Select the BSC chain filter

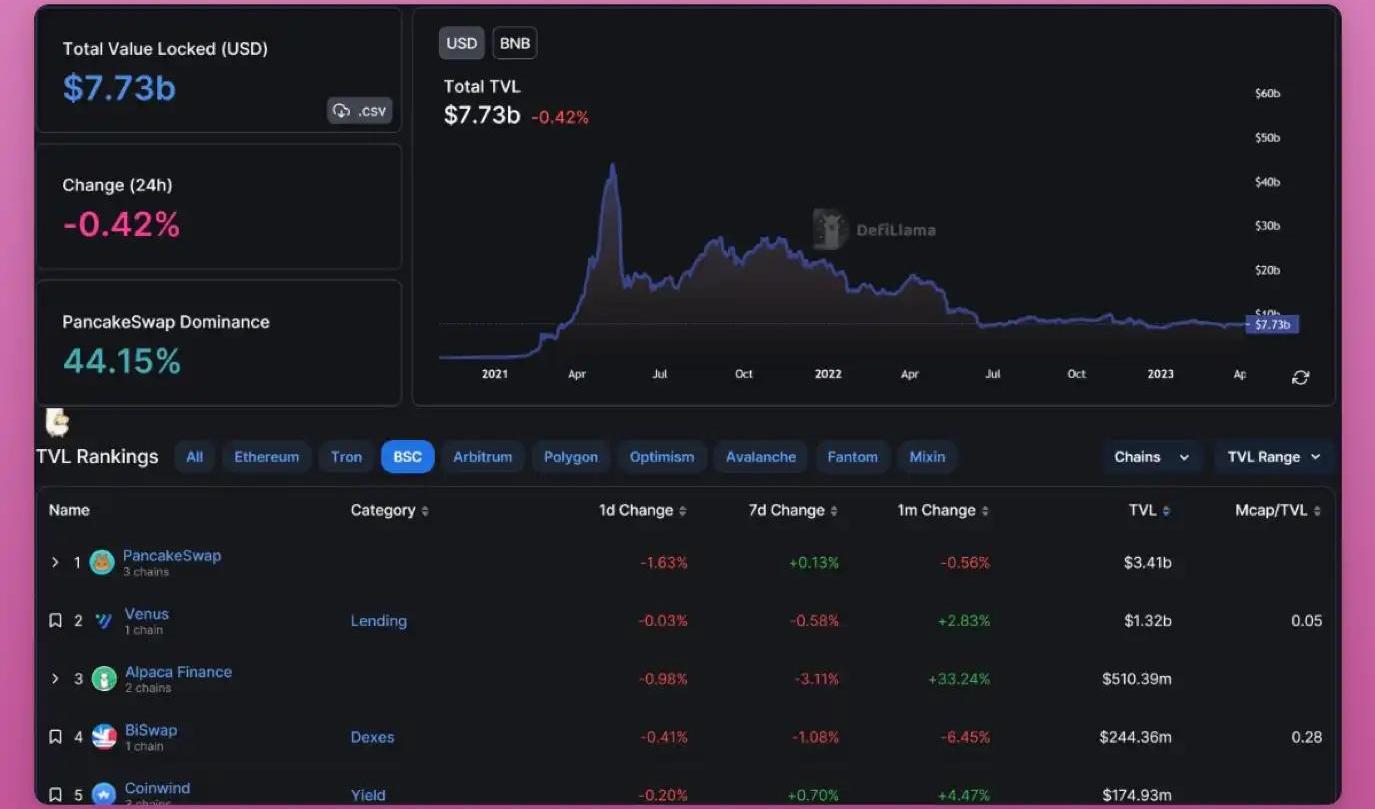407,457
